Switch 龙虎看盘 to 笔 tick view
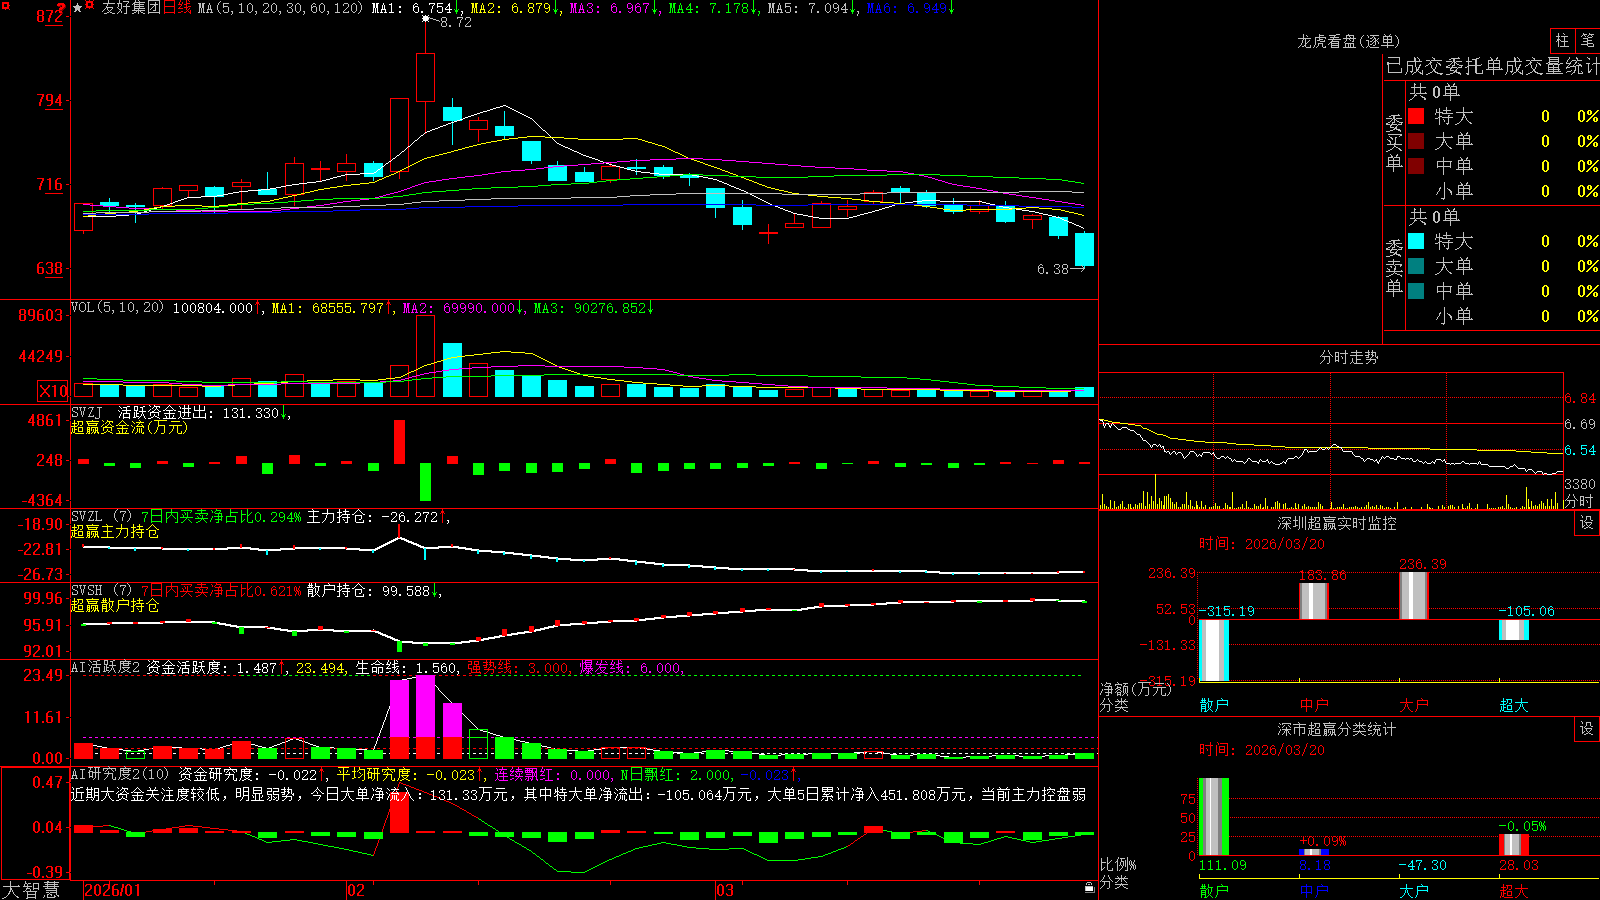 [1588, 41]
